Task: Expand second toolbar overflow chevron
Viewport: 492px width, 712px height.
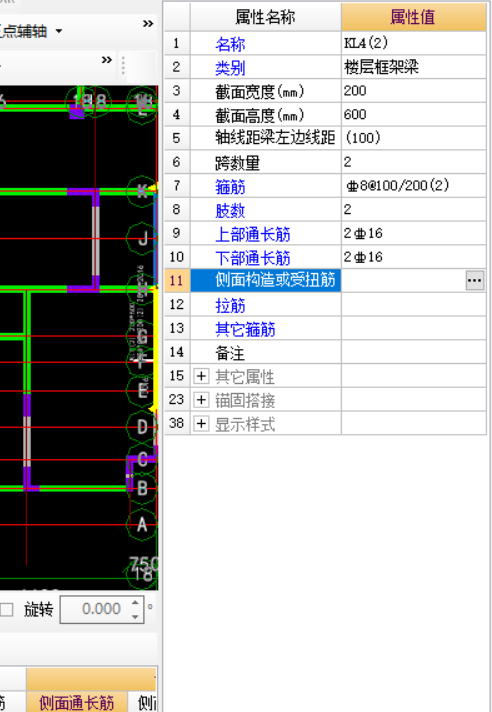Action: tap(107, 60)
